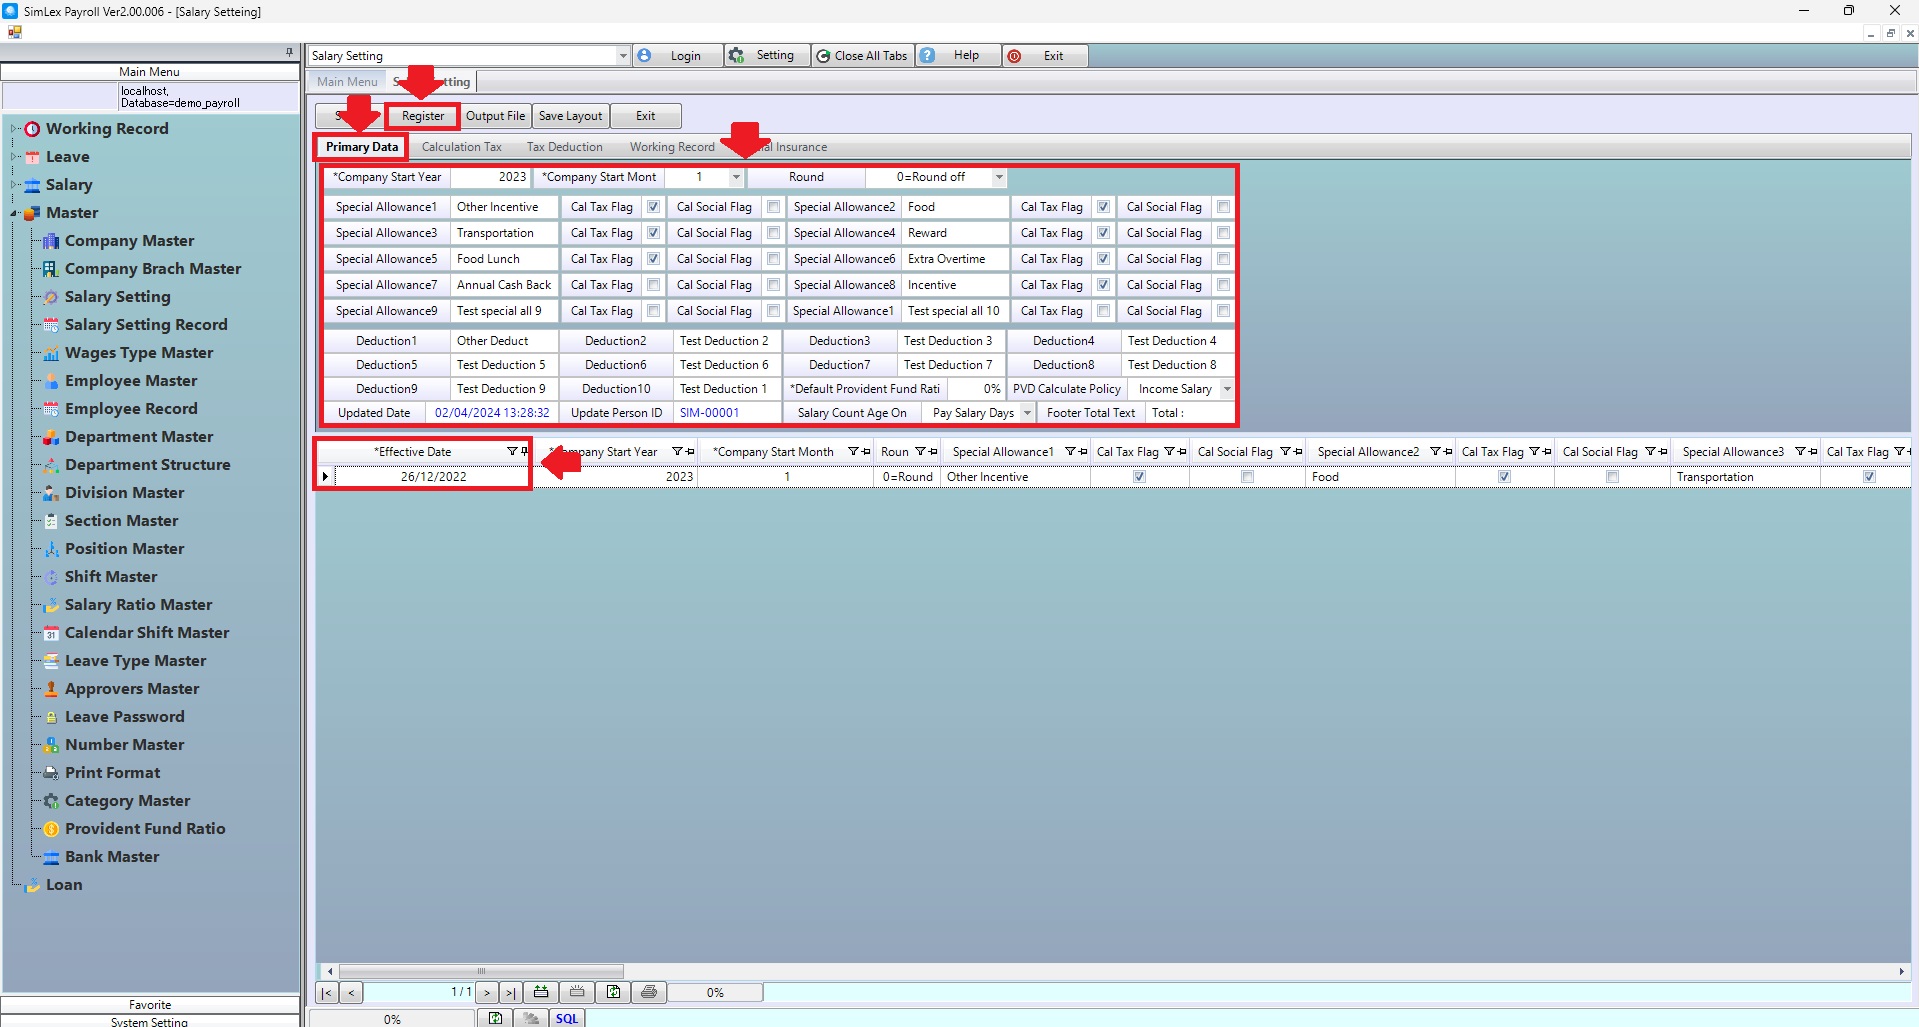Image resolution: width=1919 pixels, height=1027 pixels.
Task: Expand the Working Record tree node
Action: [13, 129]
